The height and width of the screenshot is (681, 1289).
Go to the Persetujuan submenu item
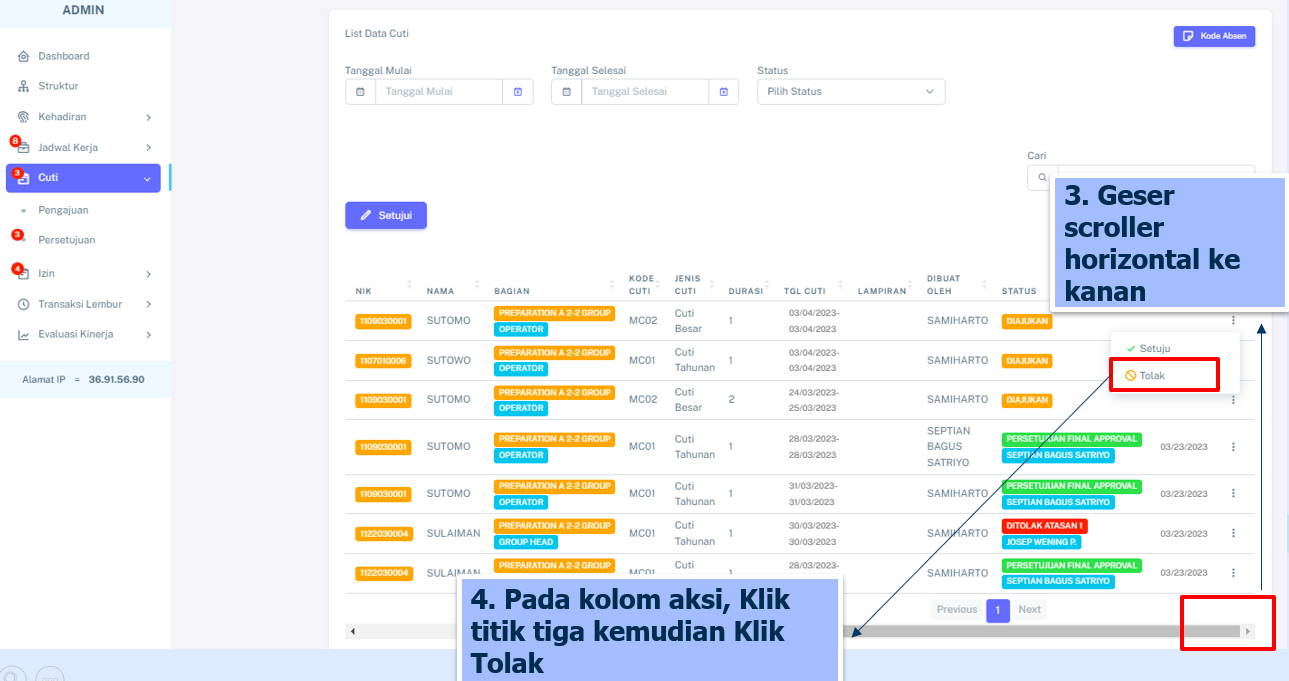point(66,240)
